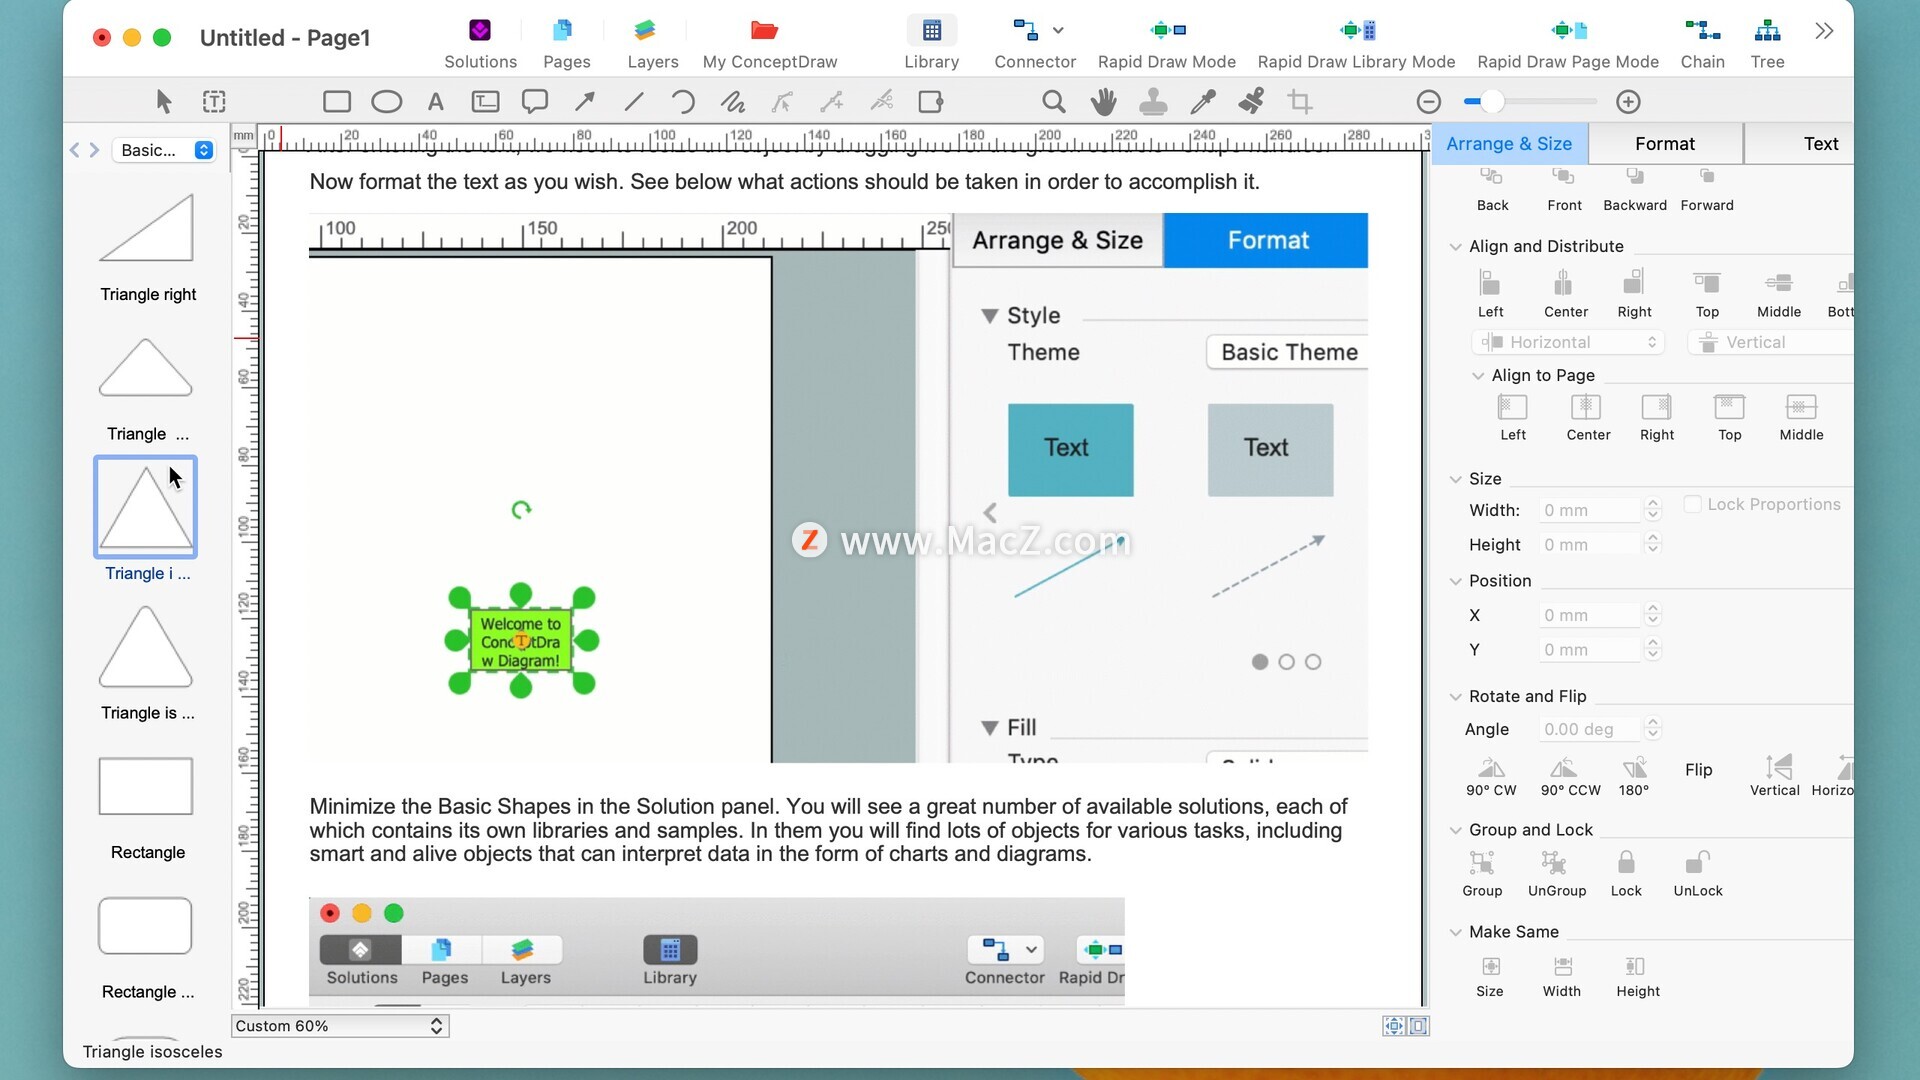Click the Tree layout icon
The image size is (1920, 1080).
click(x=1767, y=43)
